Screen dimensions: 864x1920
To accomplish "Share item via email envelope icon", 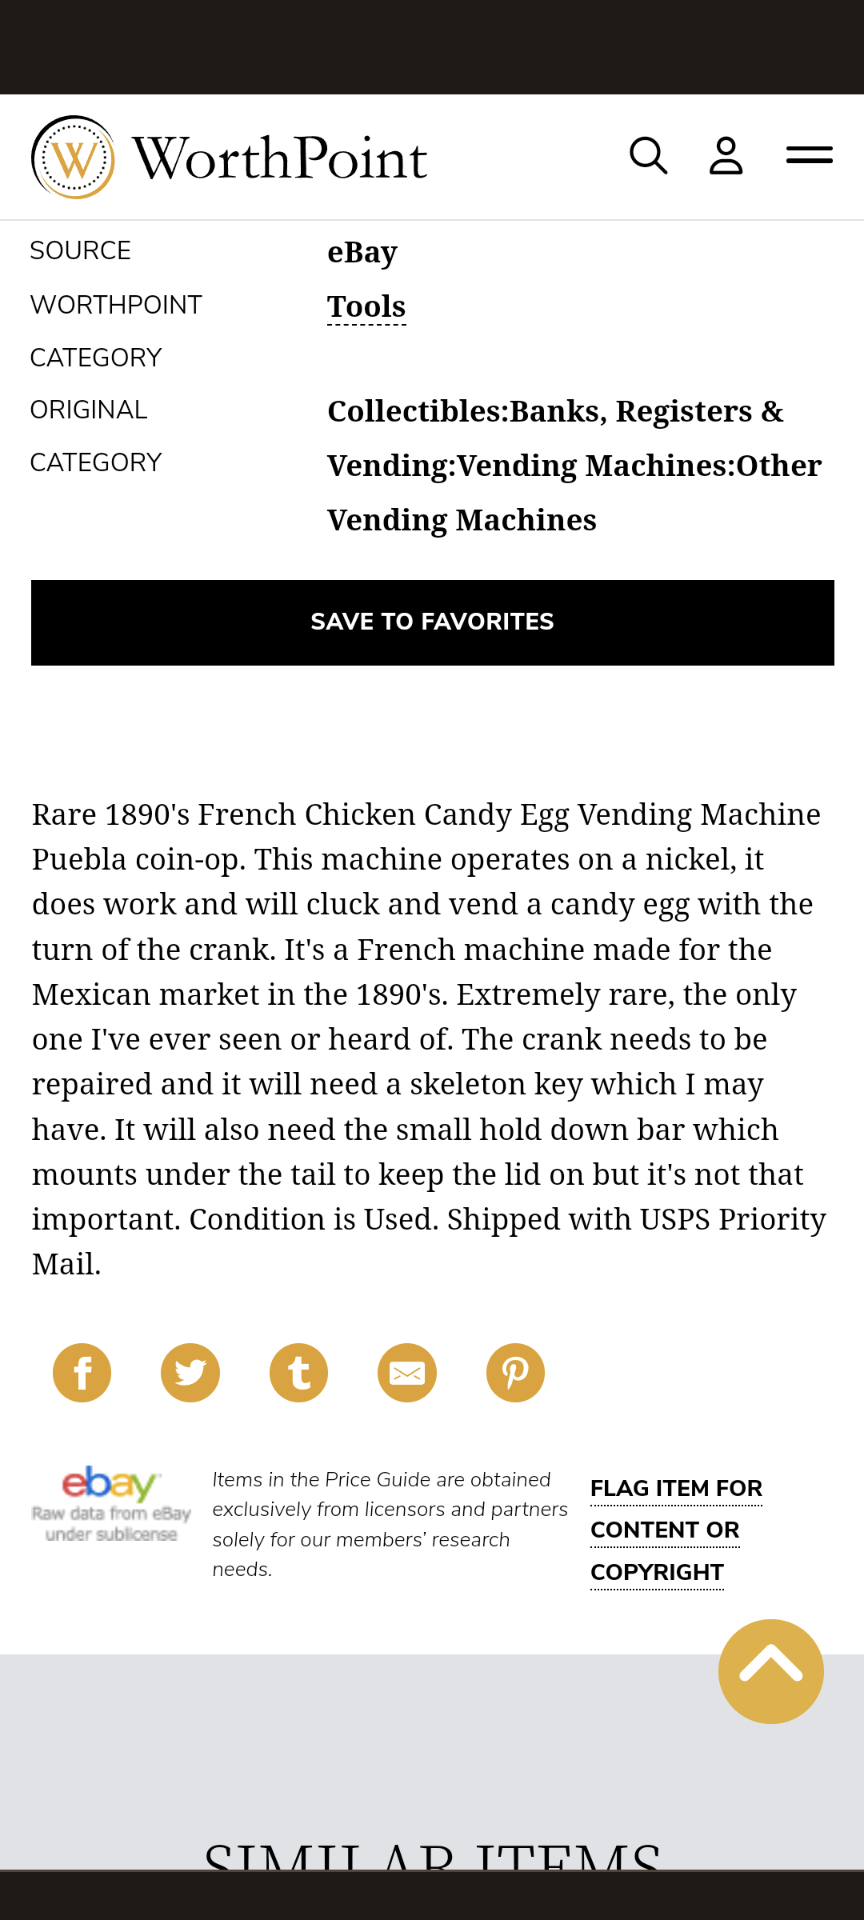I will pos(407,1372).
